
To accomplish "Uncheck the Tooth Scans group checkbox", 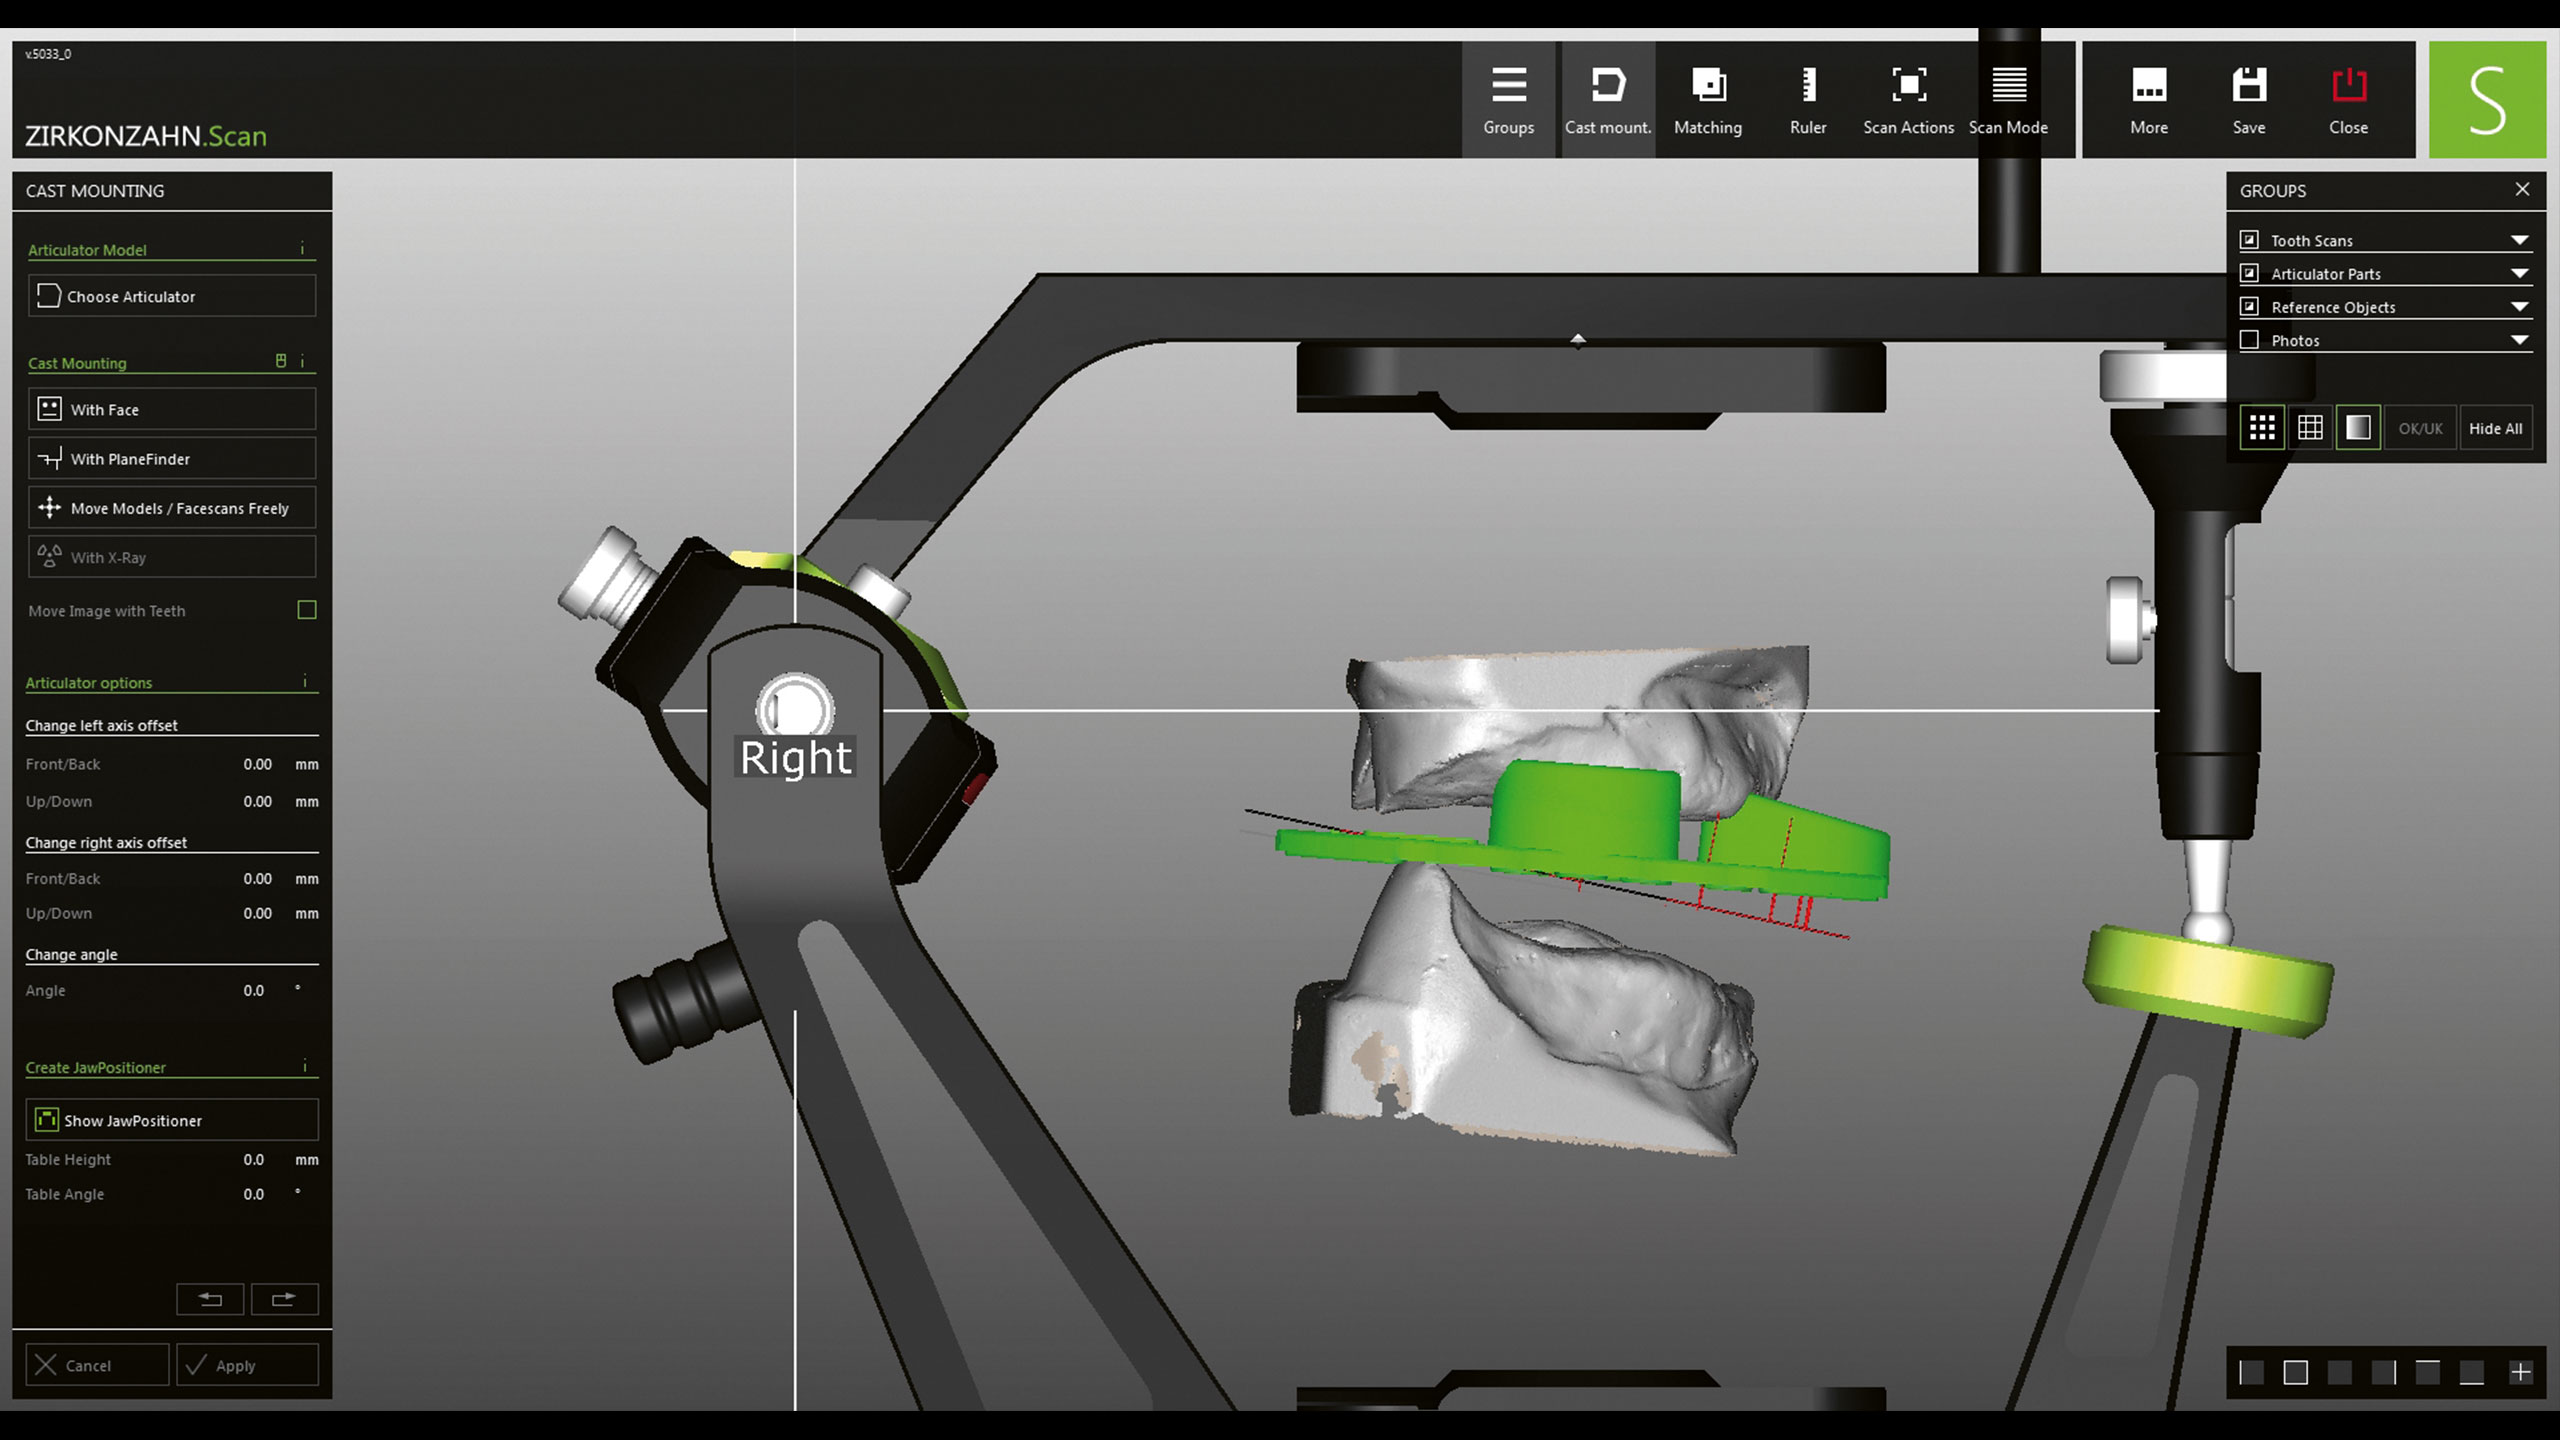I will pos(2250,240).
